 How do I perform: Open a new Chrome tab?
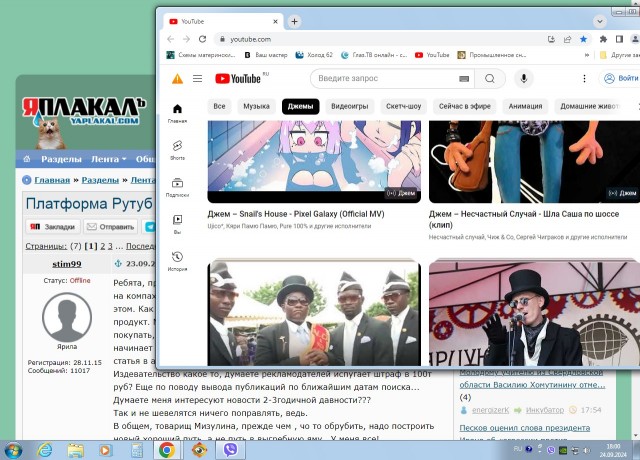(x=294, y=21)
